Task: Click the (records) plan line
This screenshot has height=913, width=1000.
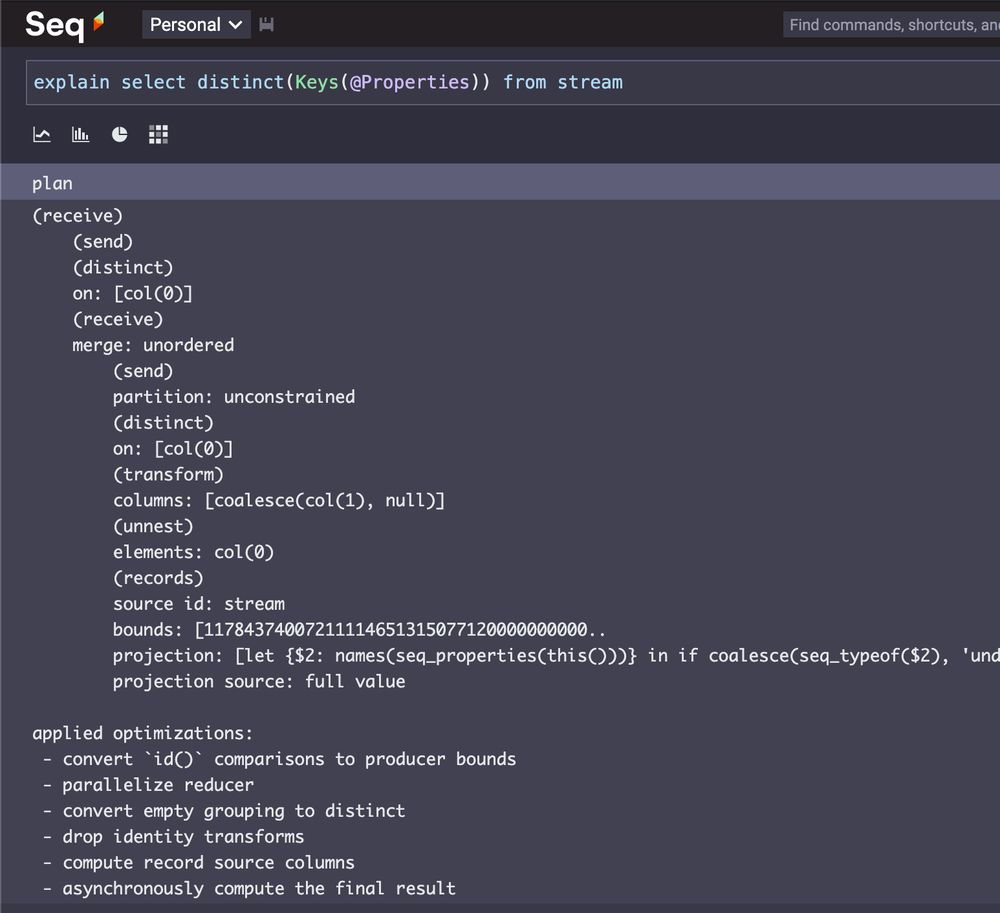Action: tap(158, 578)
